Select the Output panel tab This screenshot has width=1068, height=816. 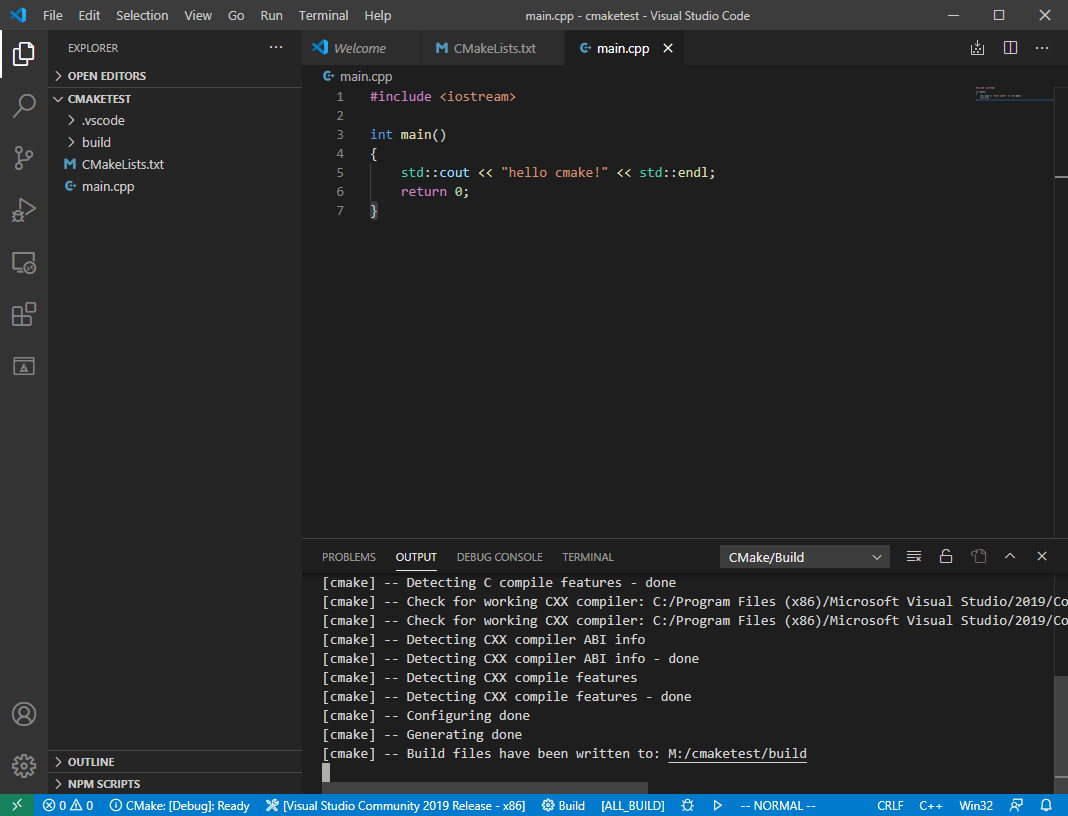(x=416, y=557)
